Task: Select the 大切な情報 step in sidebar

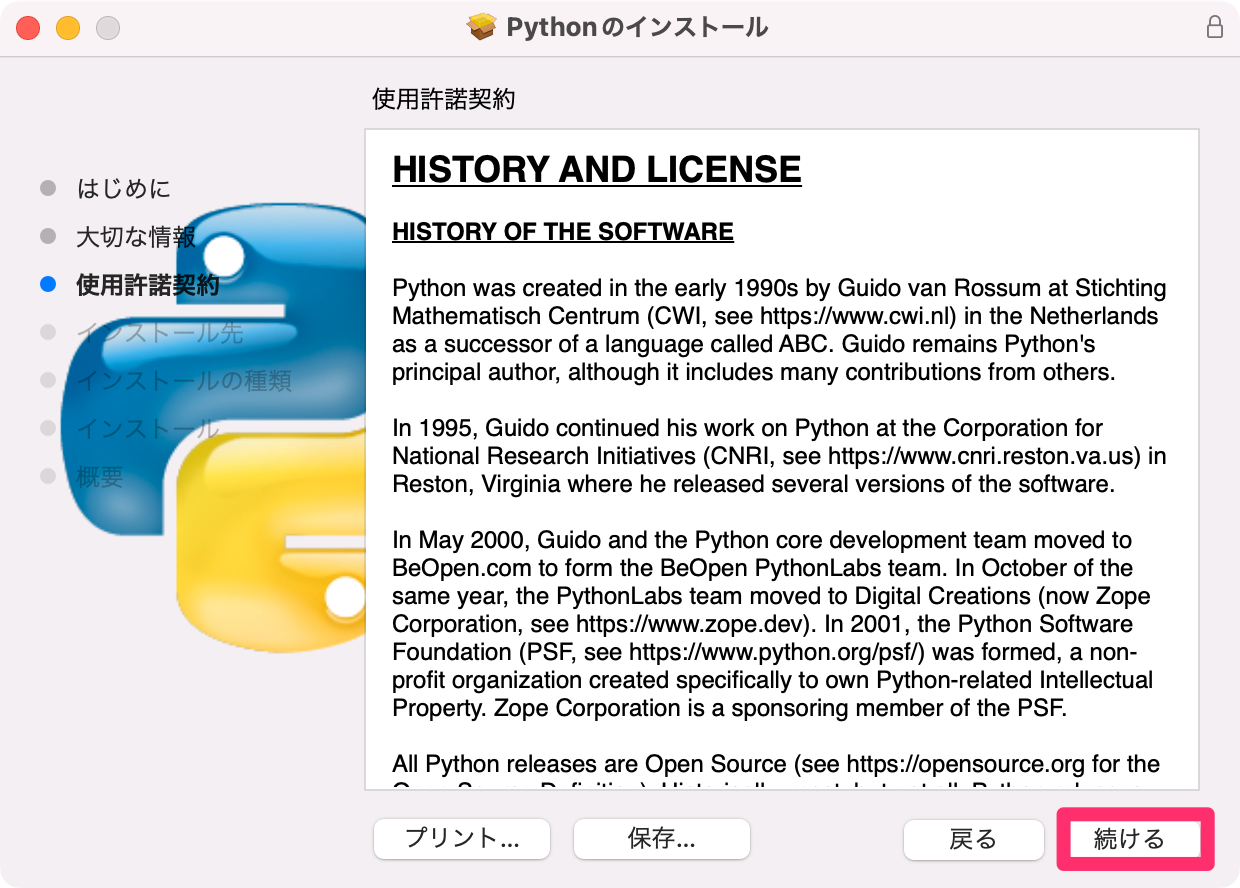Action: (136, 237)
